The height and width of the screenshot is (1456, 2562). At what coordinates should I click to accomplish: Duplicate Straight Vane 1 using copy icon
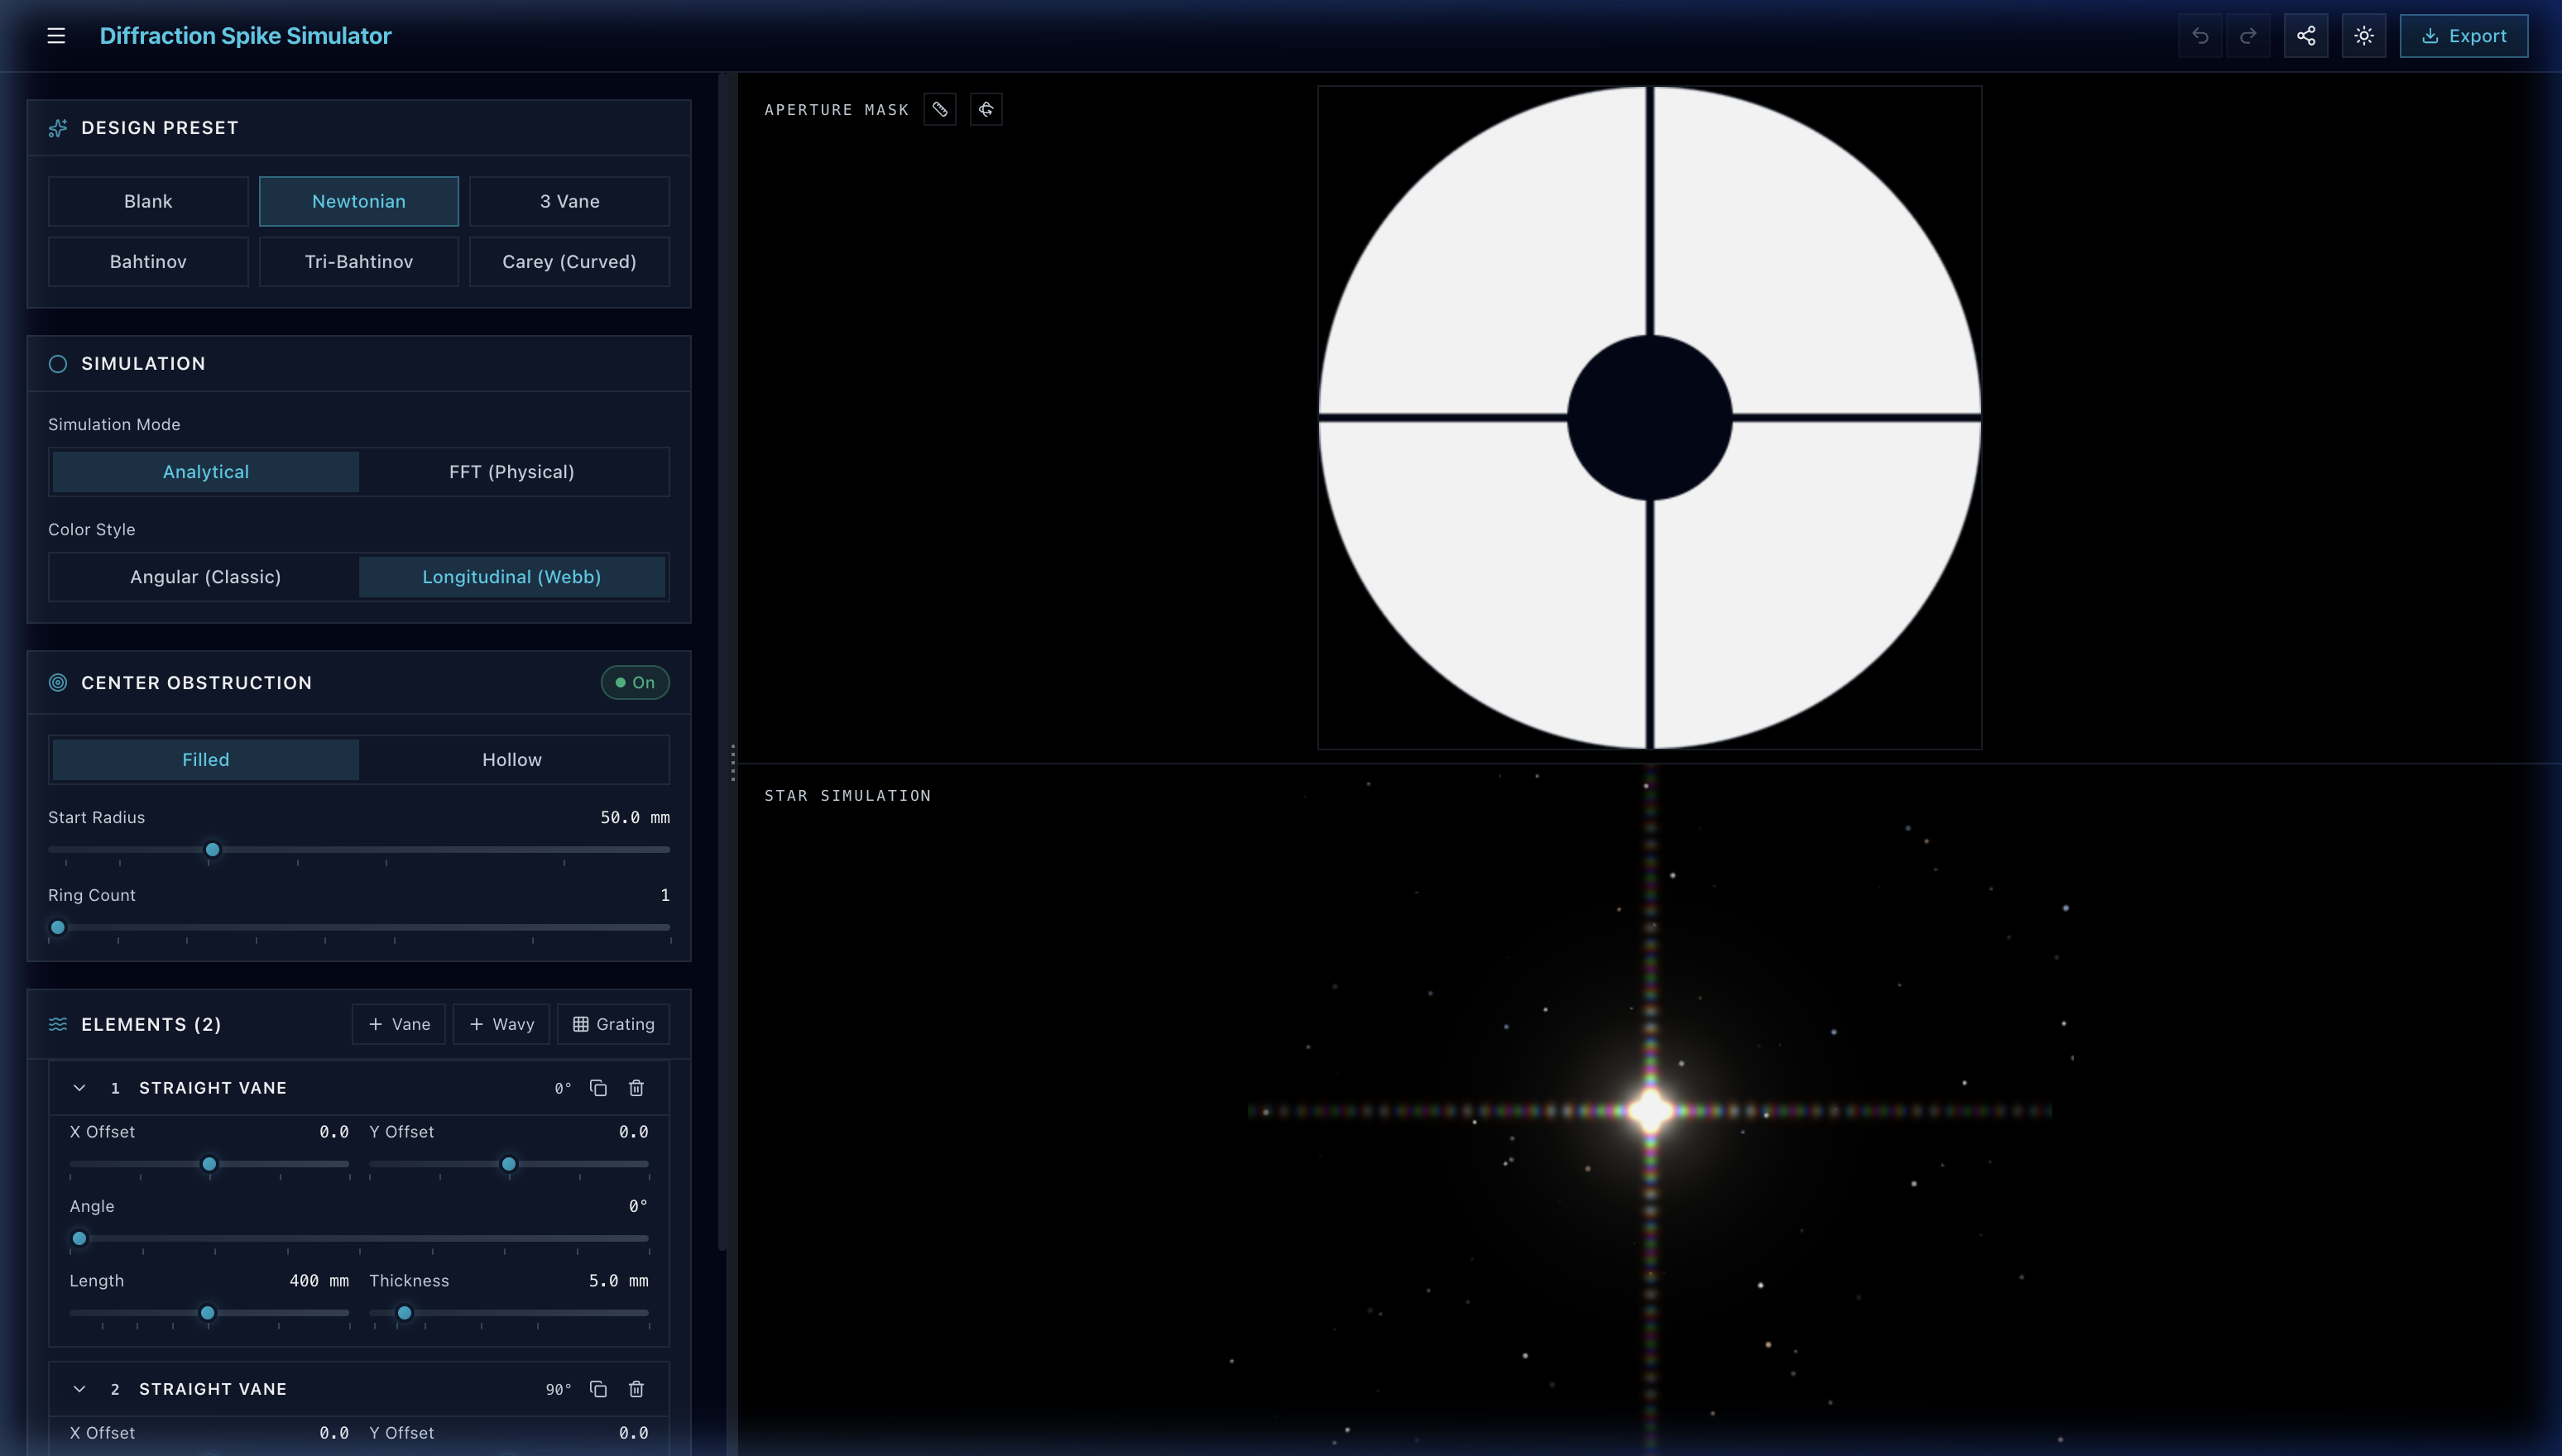click(599, 1087)
